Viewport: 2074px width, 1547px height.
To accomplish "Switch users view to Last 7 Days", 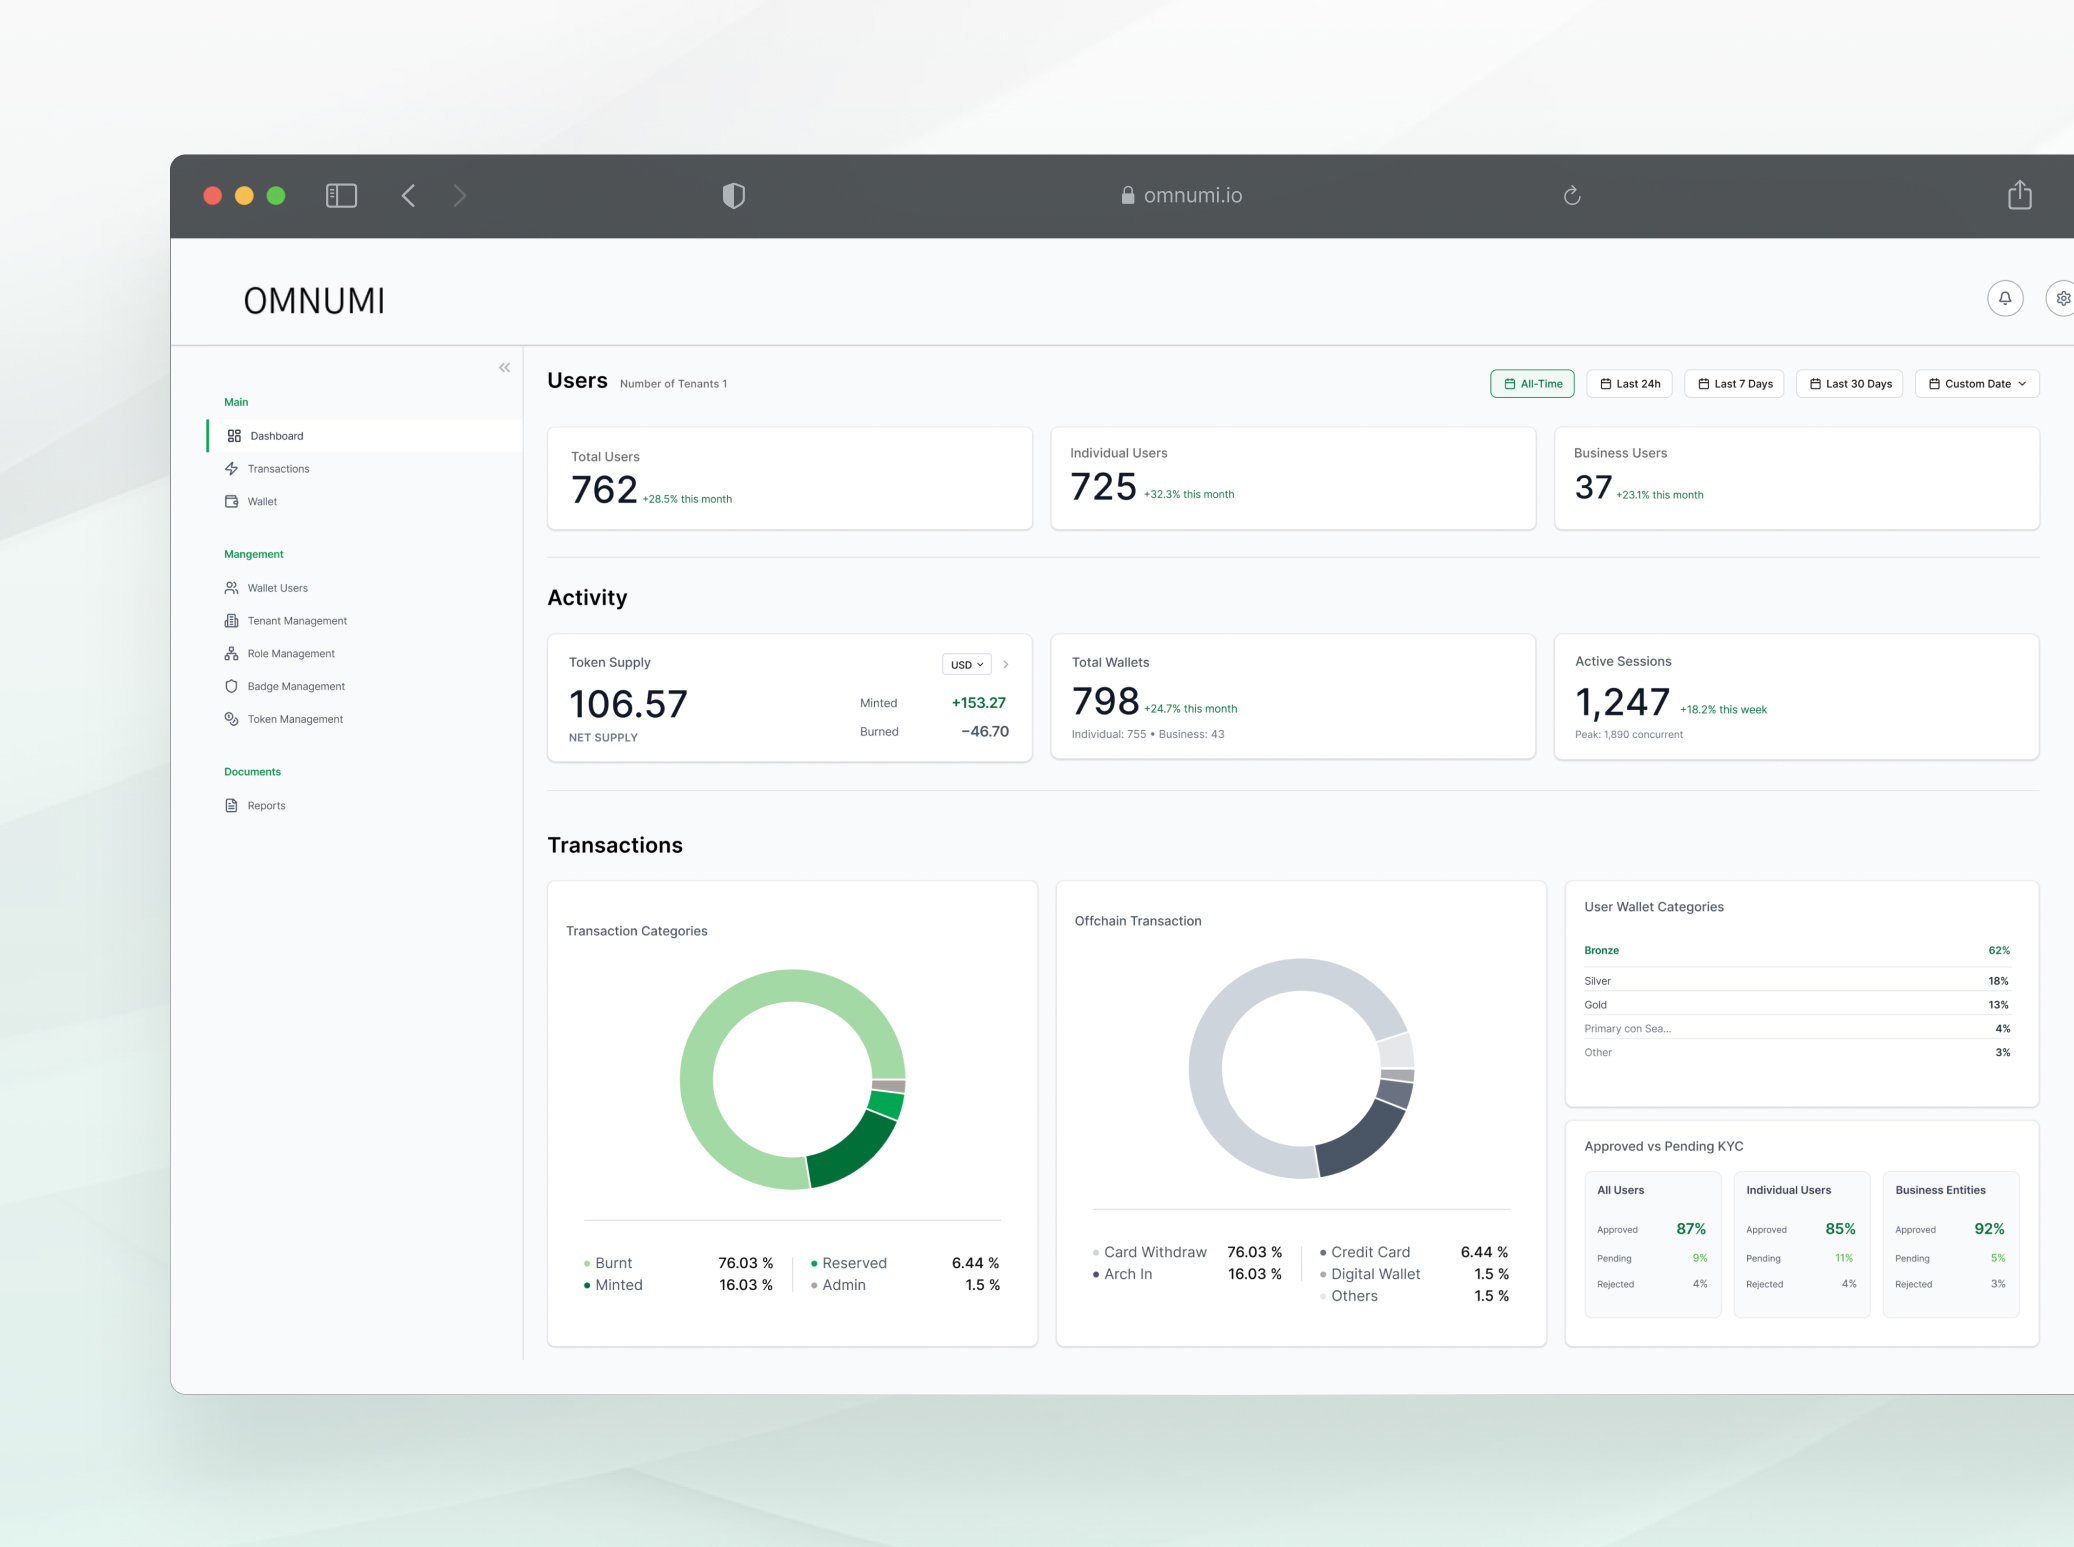I will 1735,383.
